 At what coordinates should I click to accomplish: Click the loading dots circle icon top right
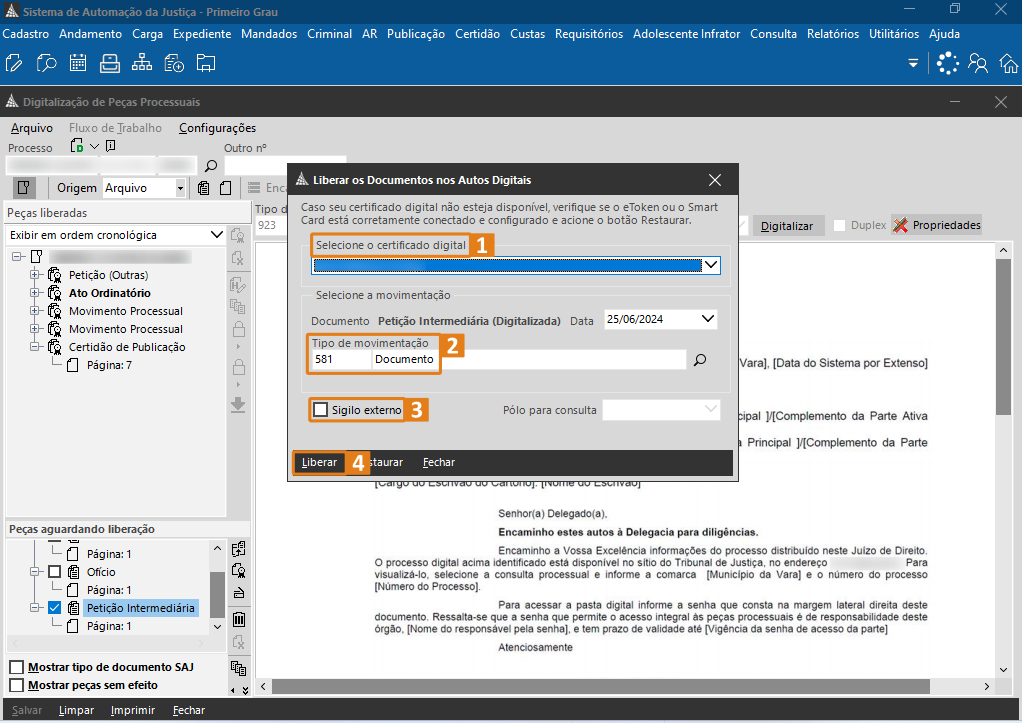[x=948, y=63]
